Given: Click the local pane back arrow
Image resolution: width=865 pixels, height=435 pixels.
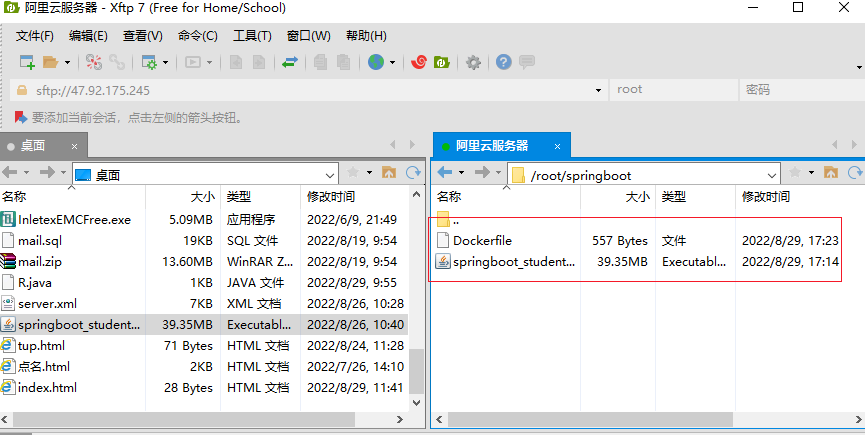Looking at the screenshot, I should click(x=10, y=173).
